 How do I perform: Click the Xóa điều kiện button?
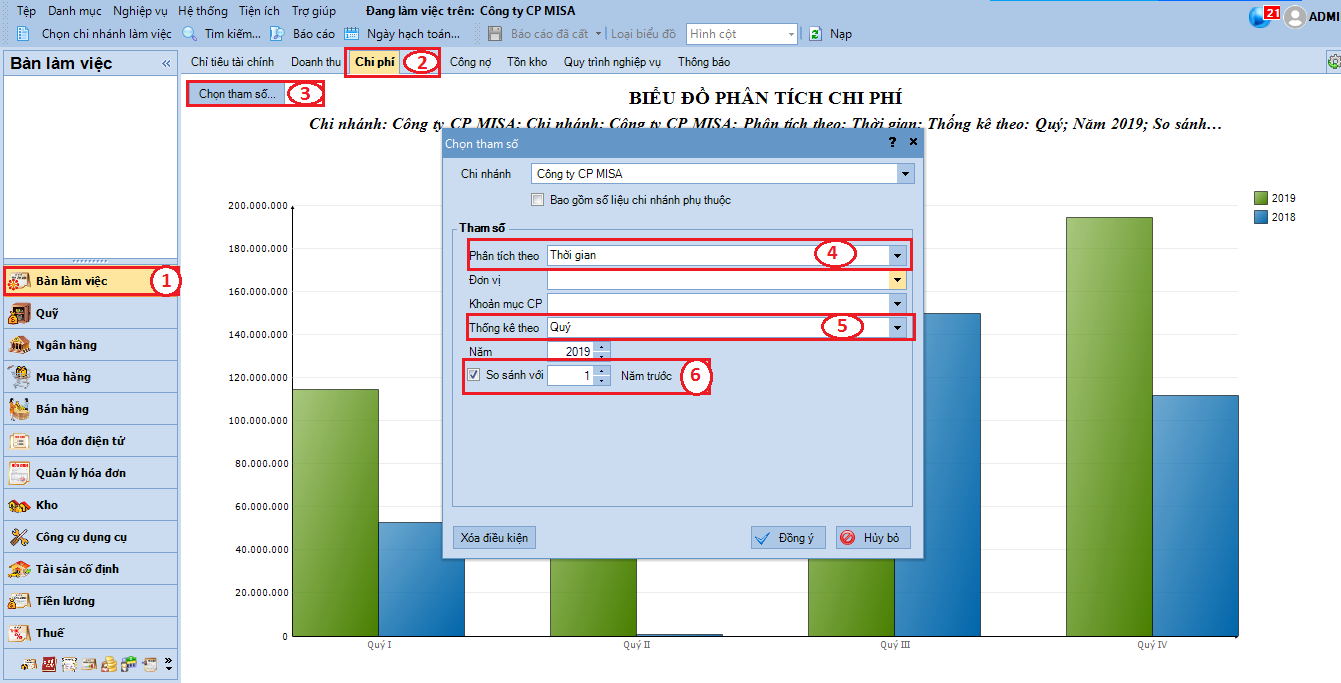494,538
